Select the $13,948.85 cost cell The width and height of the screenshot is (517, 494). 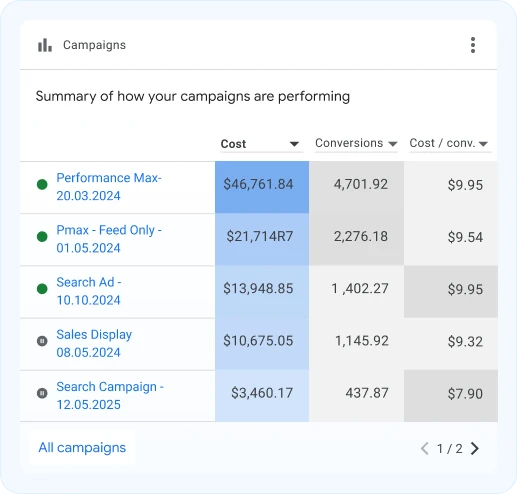click(x=262, y=292)
